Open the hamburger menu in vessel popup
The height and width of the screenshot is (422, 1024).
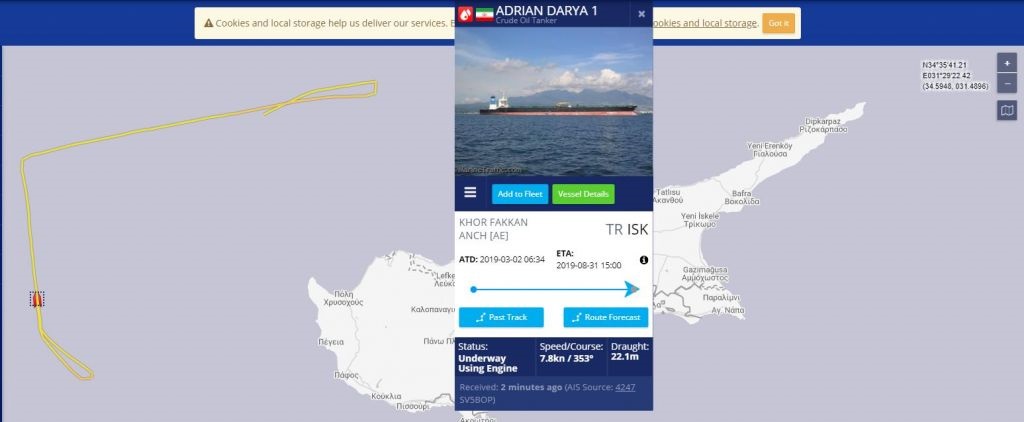point(470,193)
